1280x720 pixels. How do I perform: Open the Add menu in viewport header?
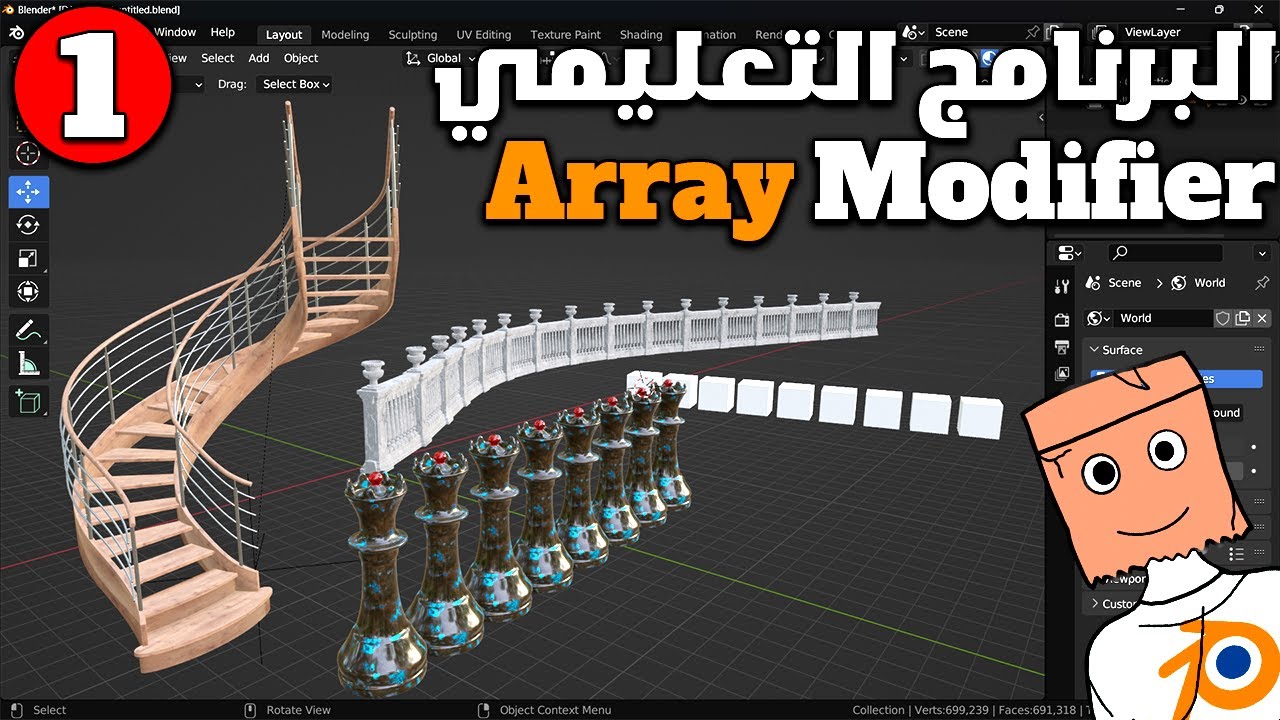pos(259,58)
